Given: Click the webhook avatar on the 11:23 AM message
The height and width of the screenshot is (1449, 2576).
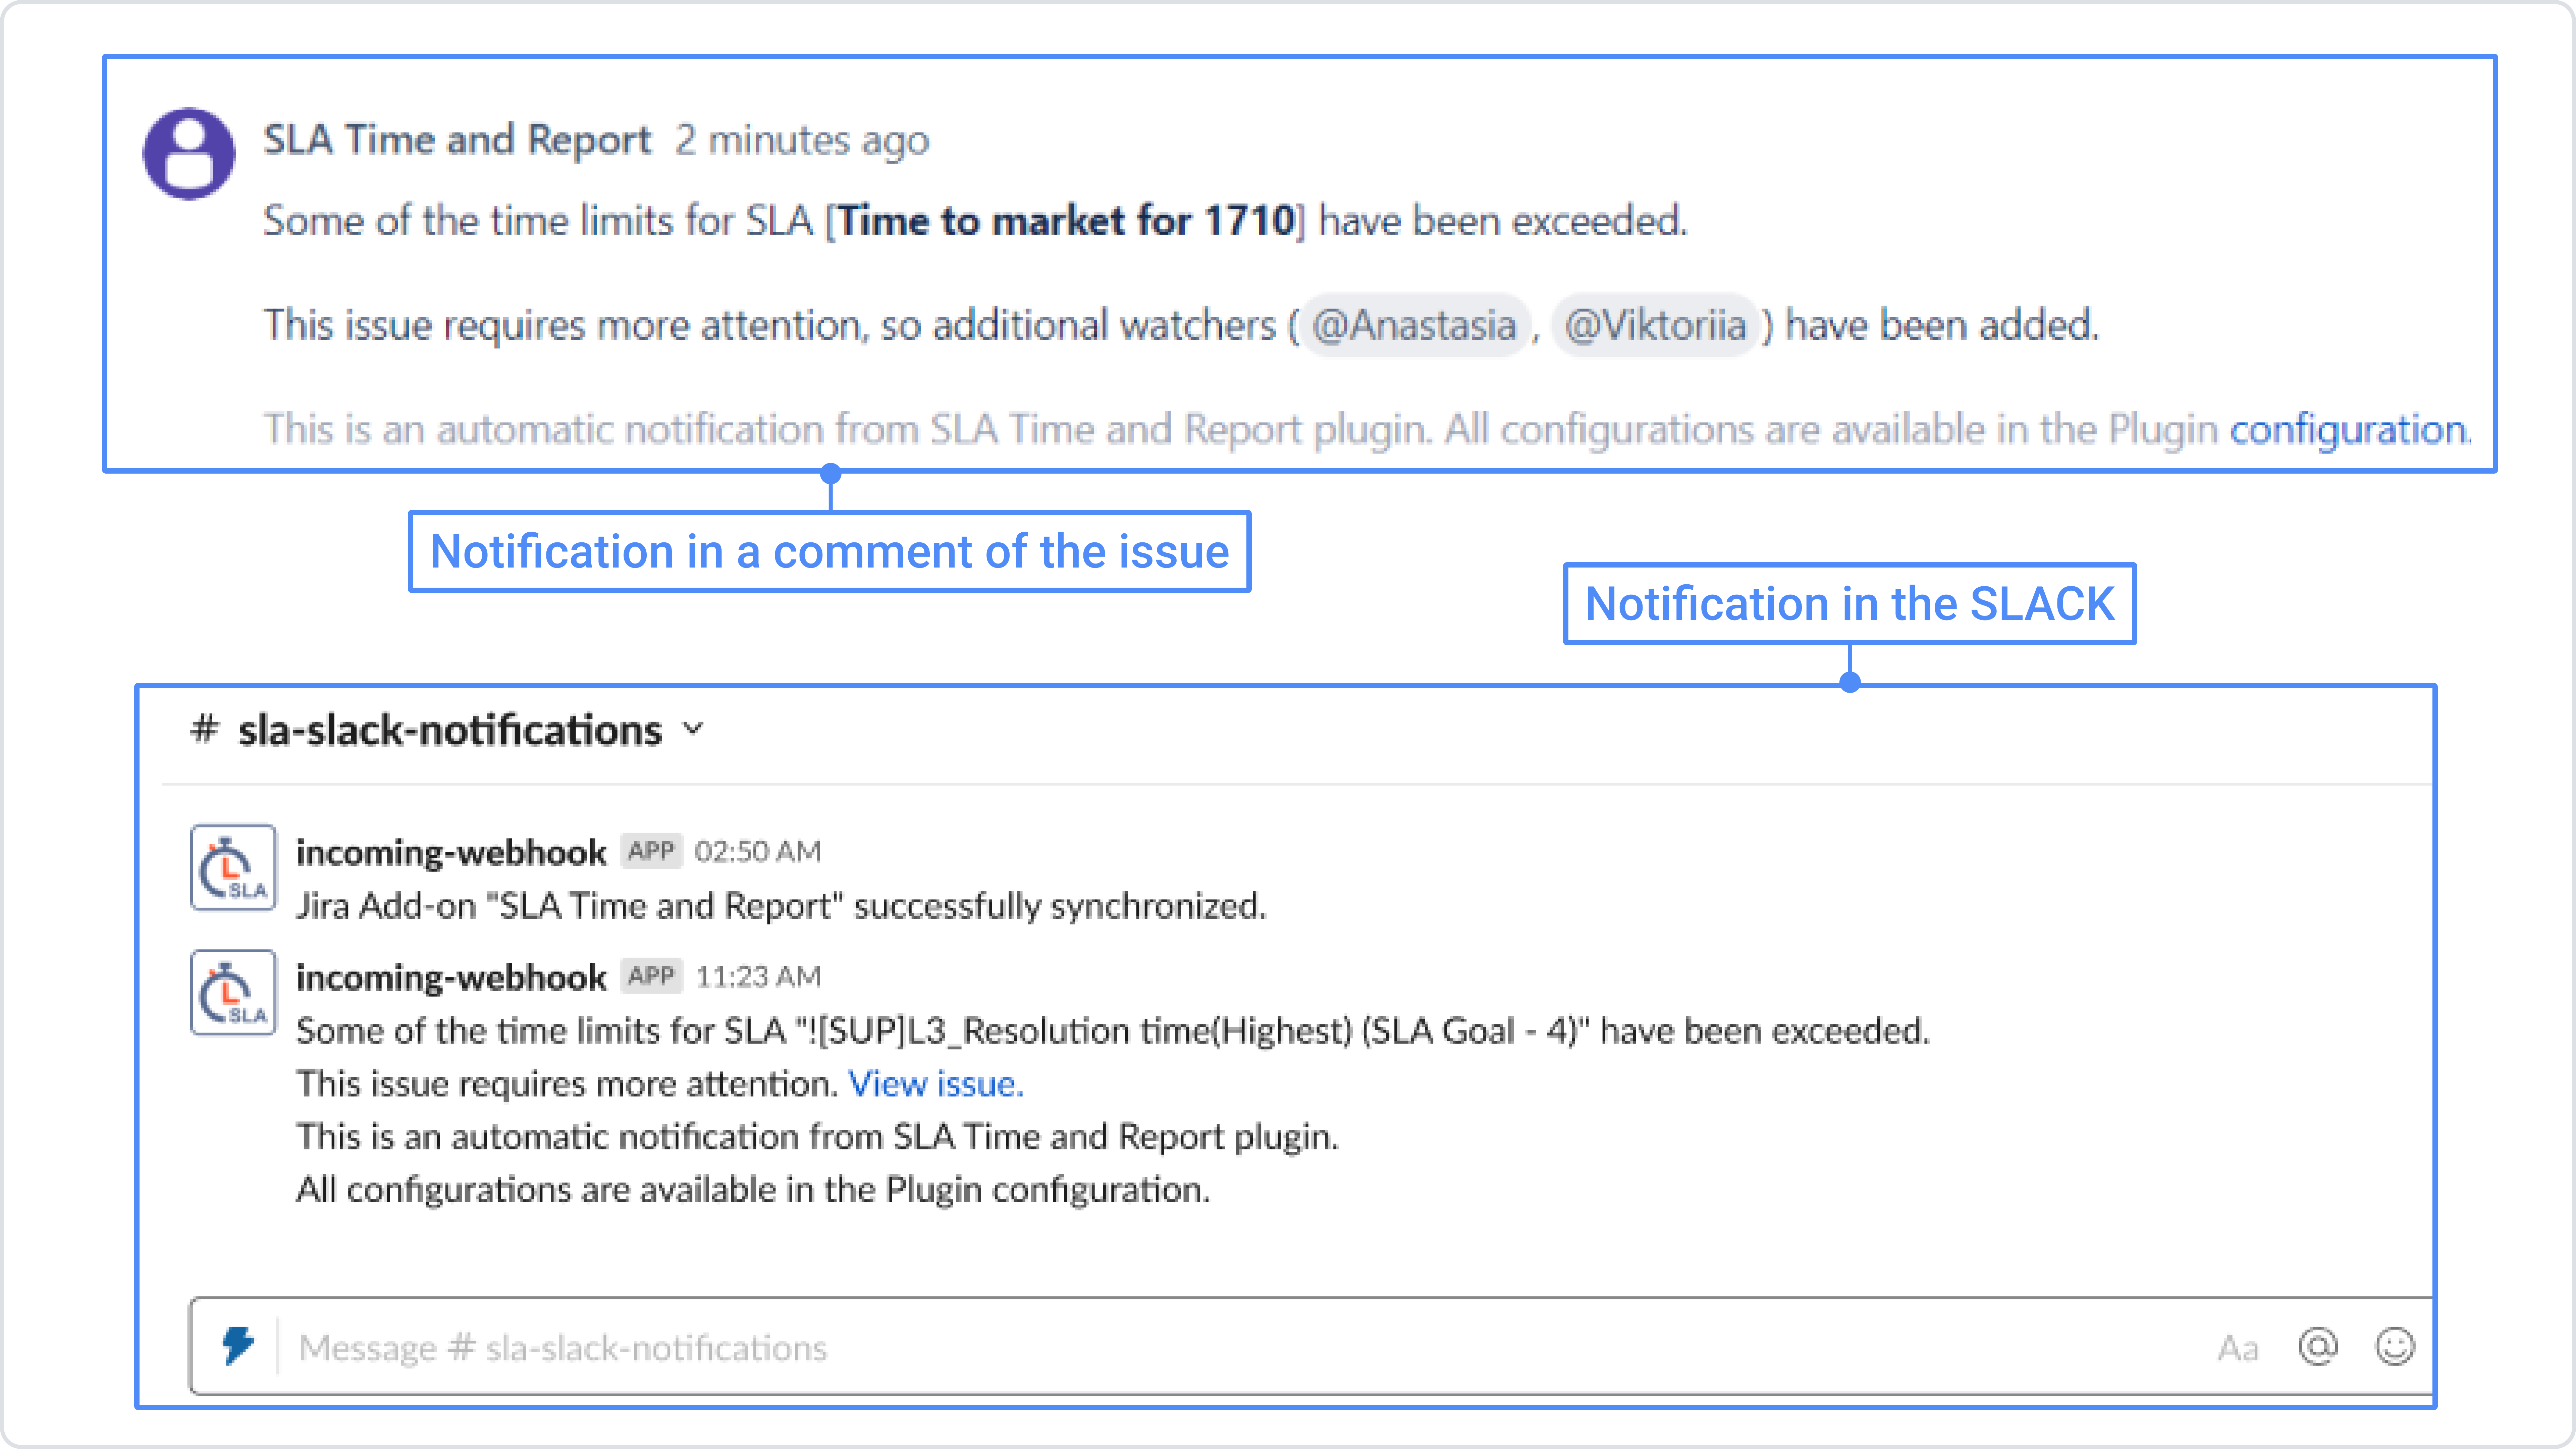Looking at the screenshot, I should point(233,993).
